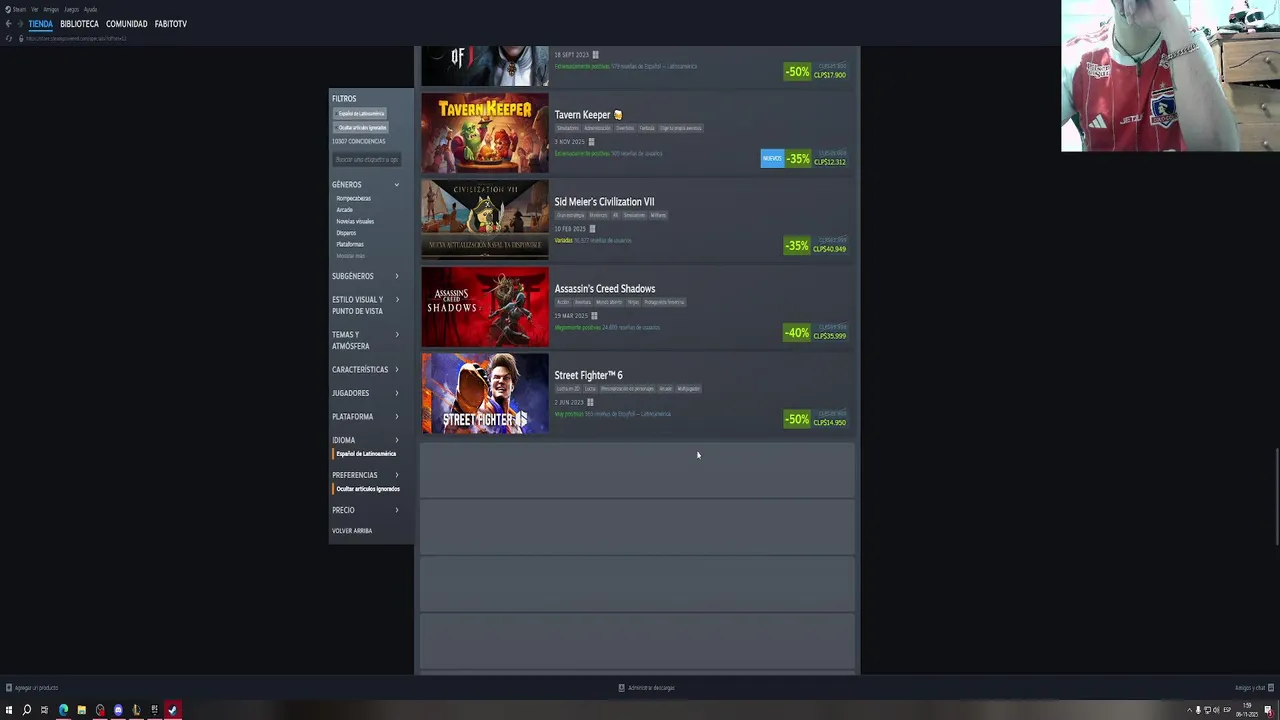Screen dimensions: 1280x720
Task: Open the Windows Start menu
Action: point(9,710)
